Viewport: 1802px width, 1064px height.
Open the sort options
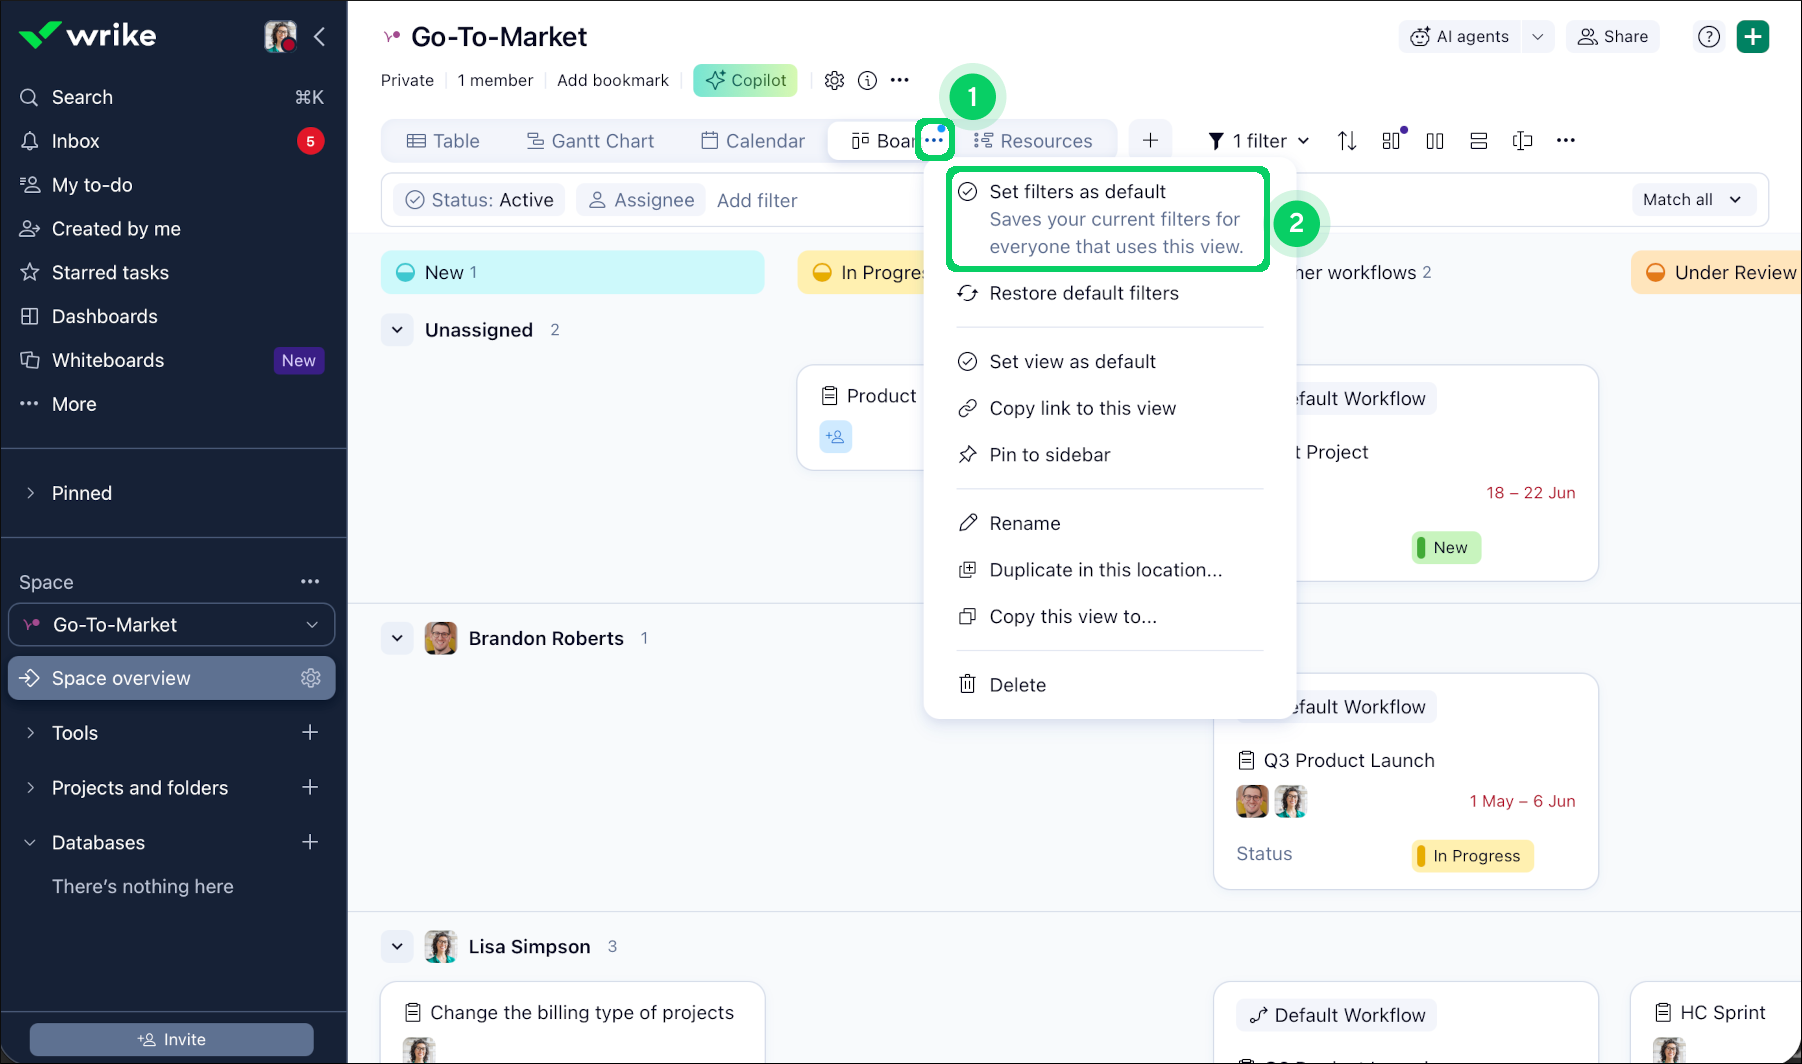click(x=1347, y=141)
